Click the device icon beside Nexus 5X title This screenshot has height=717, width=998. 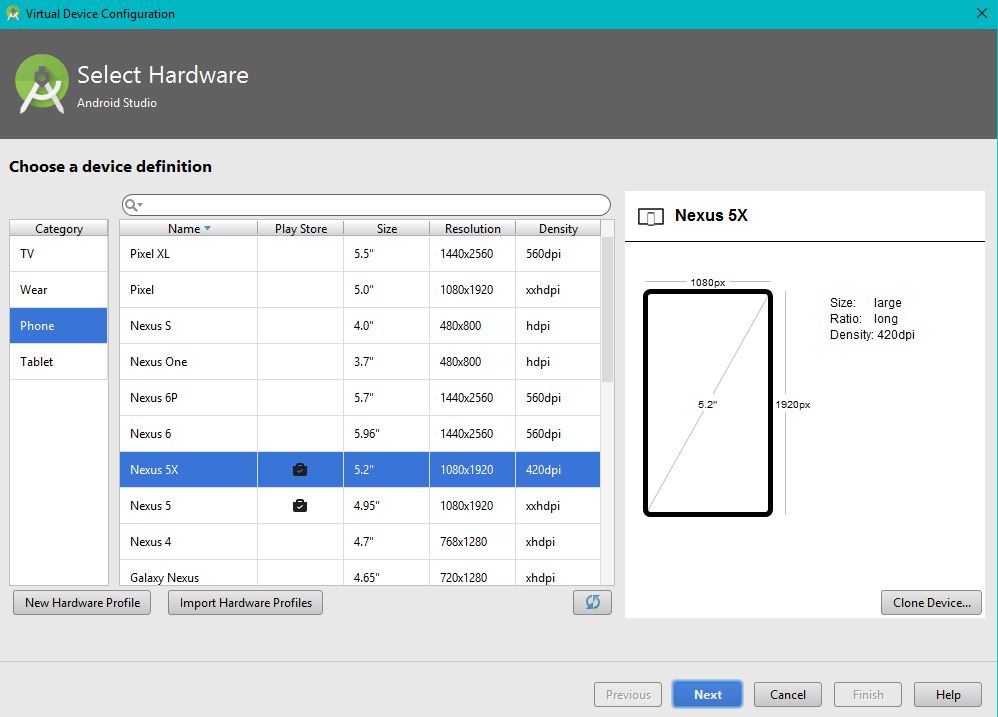[x=650, y=217]
